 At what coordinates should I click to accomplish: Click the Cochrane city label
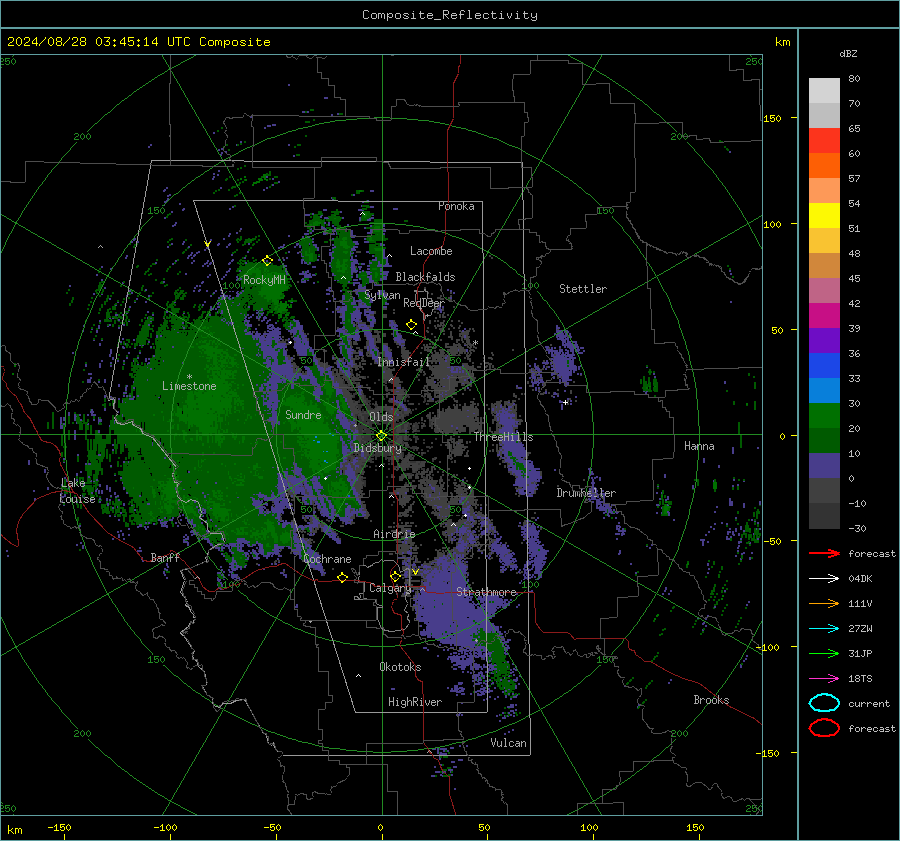(327, 559)
